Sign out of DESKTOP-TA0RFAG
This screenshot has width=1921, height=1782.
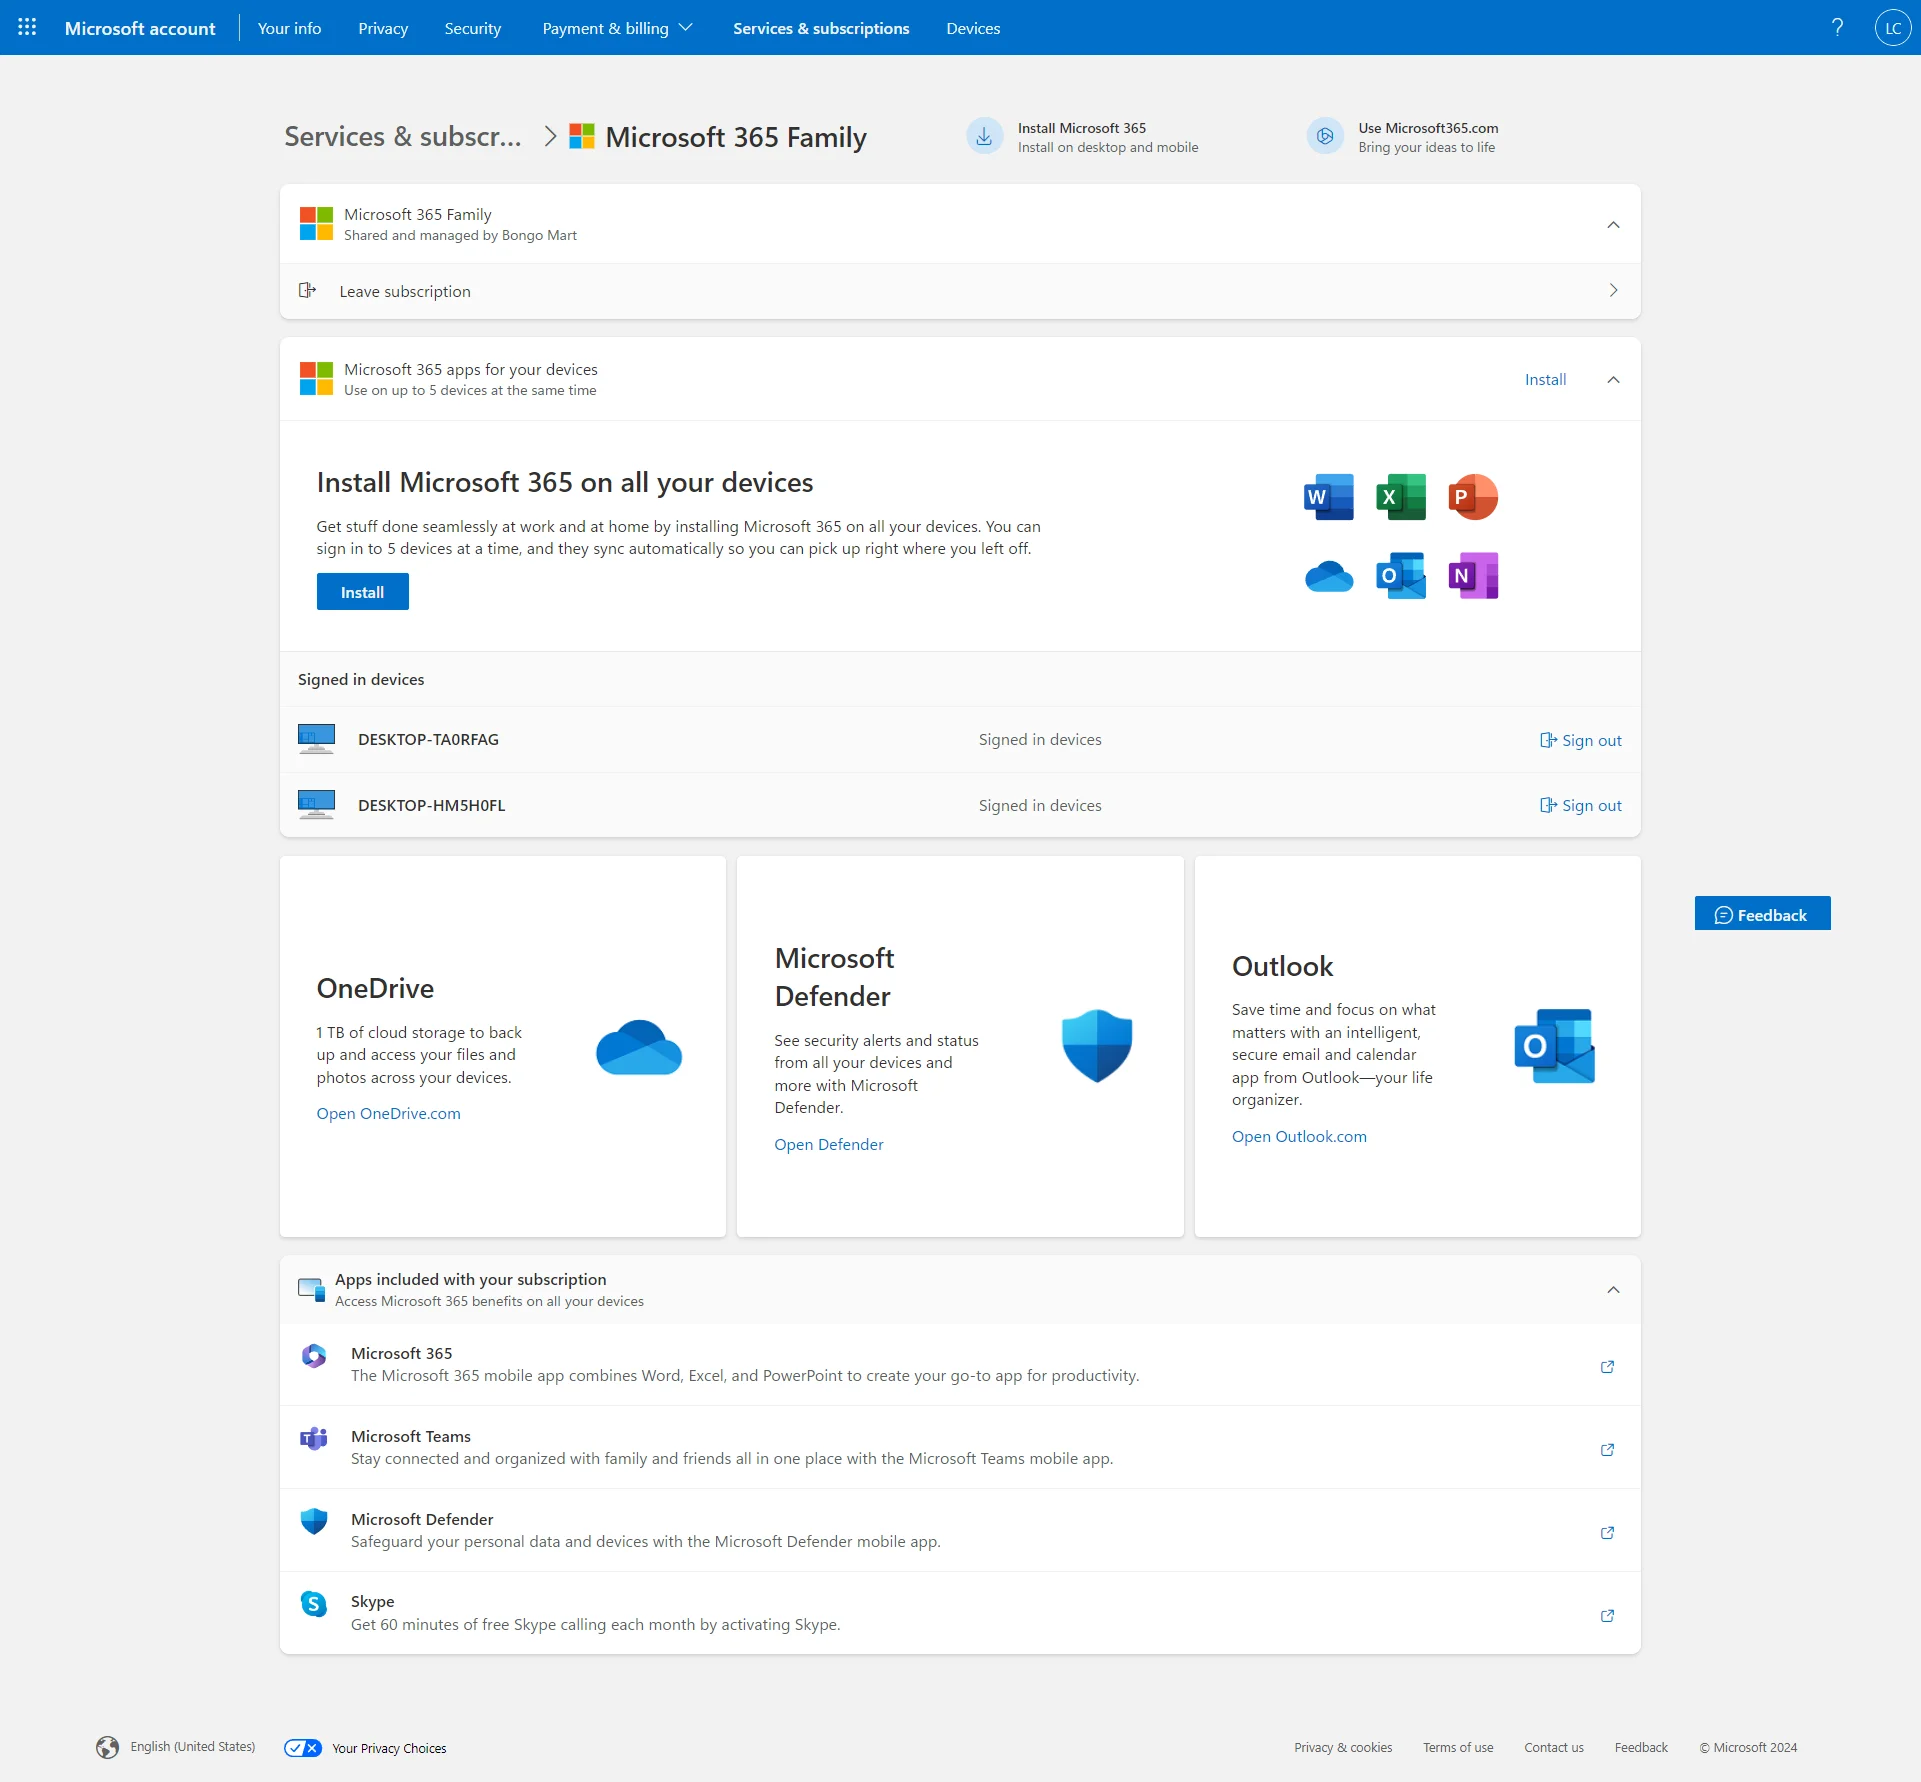(x=1580, y=740)
